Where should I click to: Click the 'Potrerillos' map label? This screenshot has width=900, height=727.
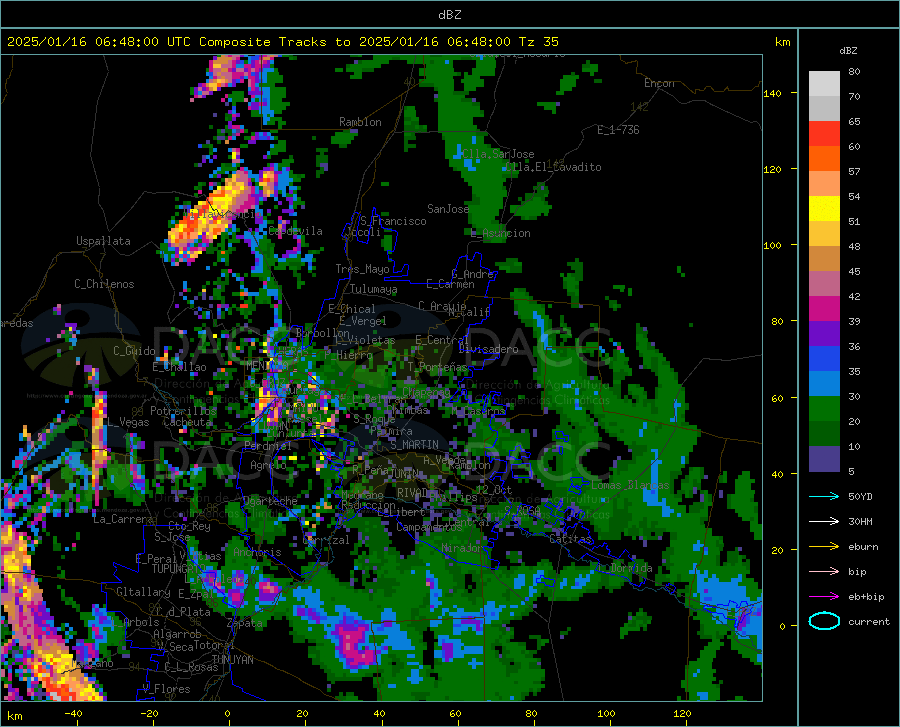click(183, 411)
